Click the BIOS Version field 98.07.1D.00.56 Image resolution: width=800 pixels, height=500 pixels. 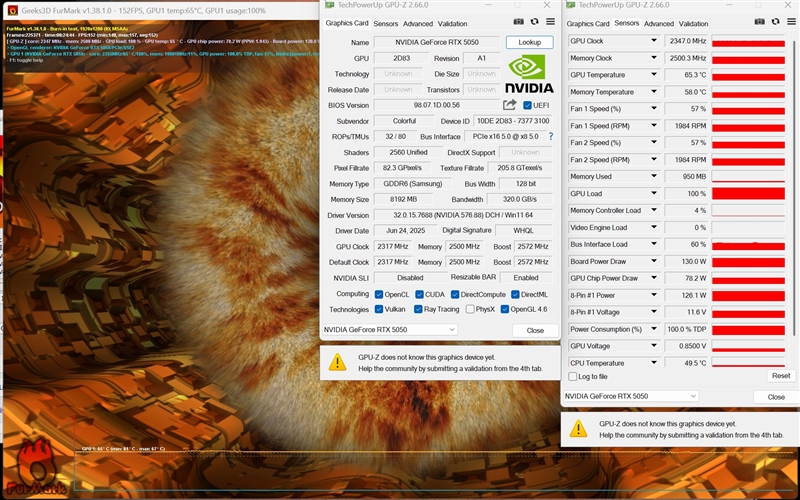[437, 105]
